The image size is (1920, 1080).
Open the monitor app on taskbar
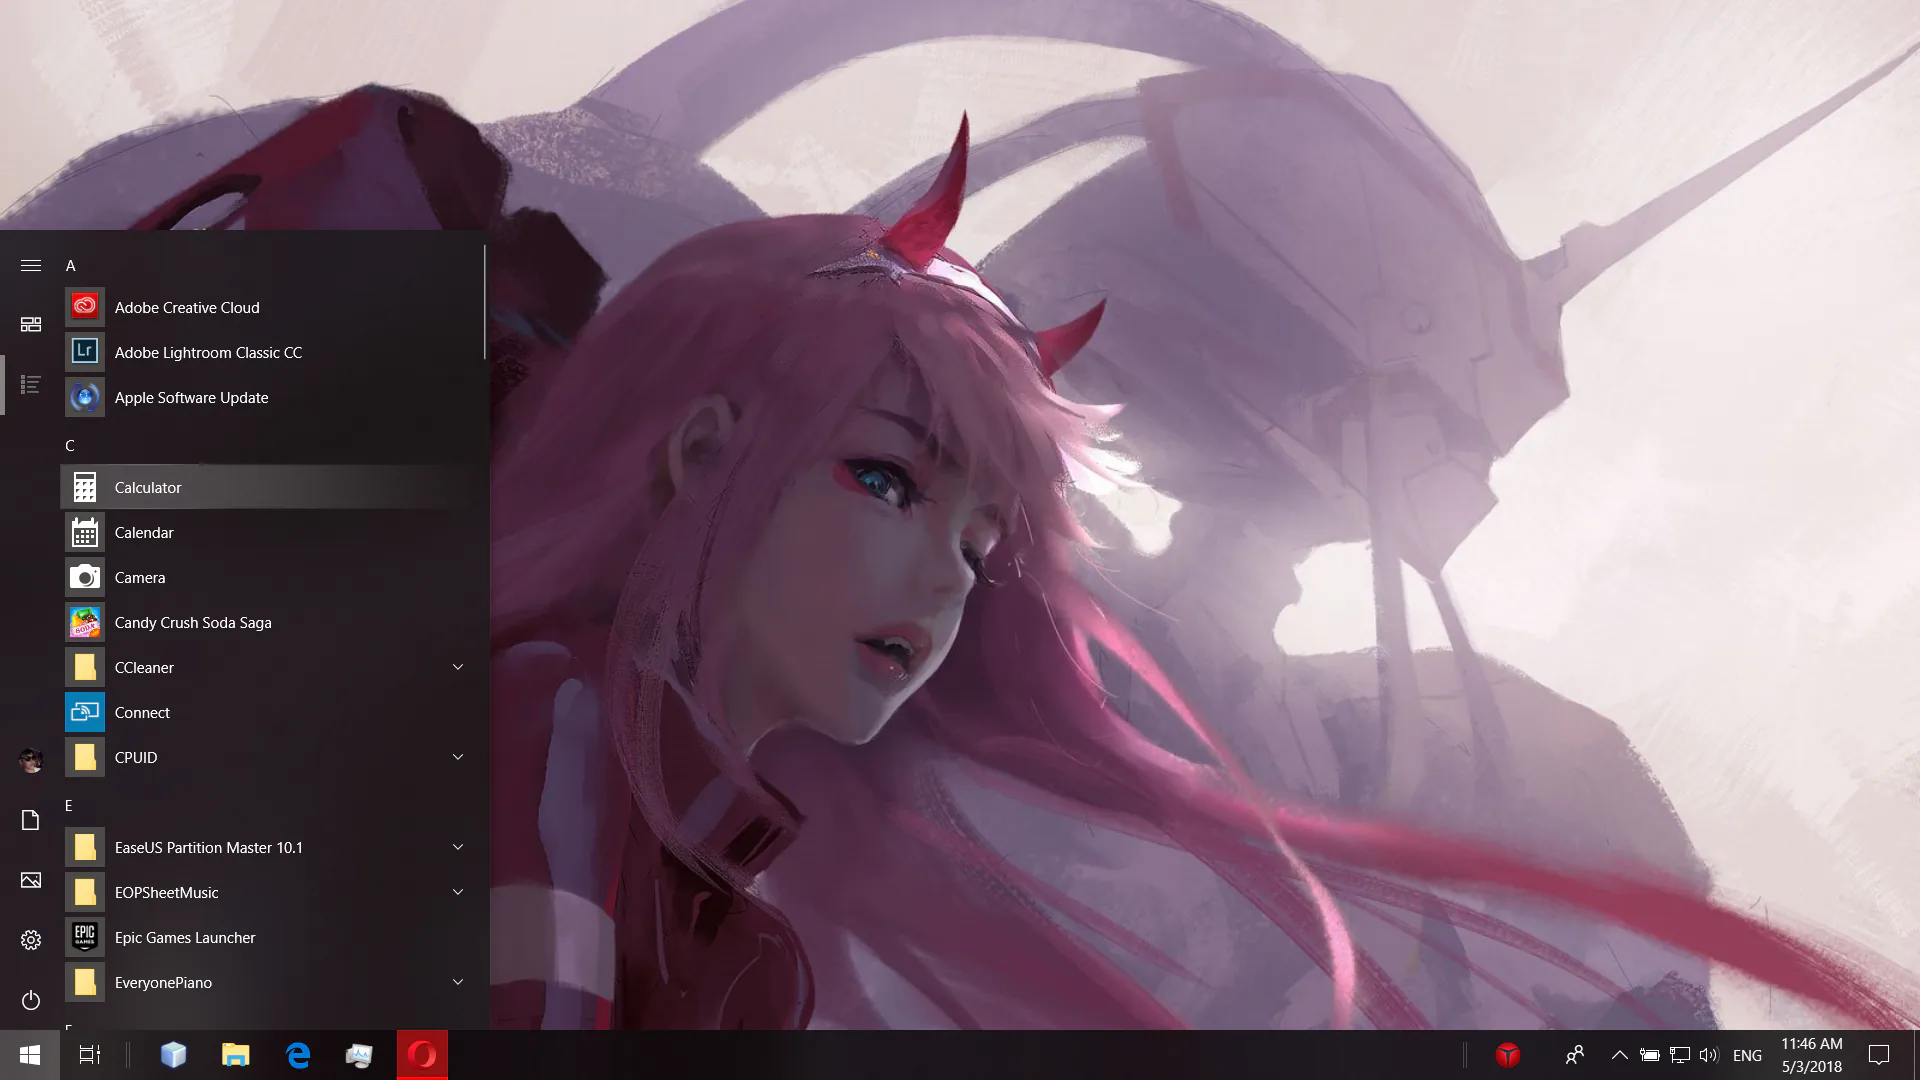point(360,1055)
